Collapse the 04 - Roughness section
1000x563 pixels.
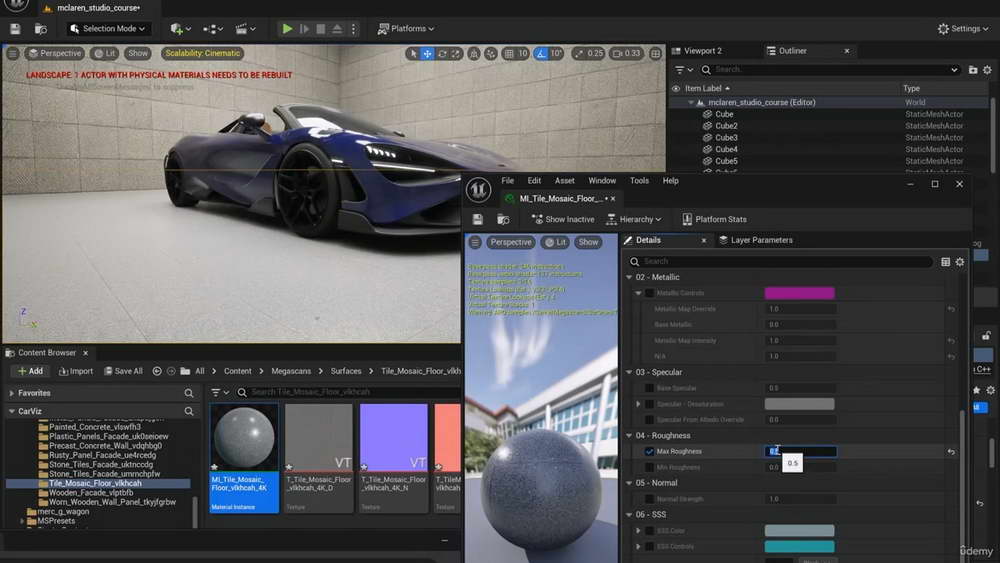point(629,436)
